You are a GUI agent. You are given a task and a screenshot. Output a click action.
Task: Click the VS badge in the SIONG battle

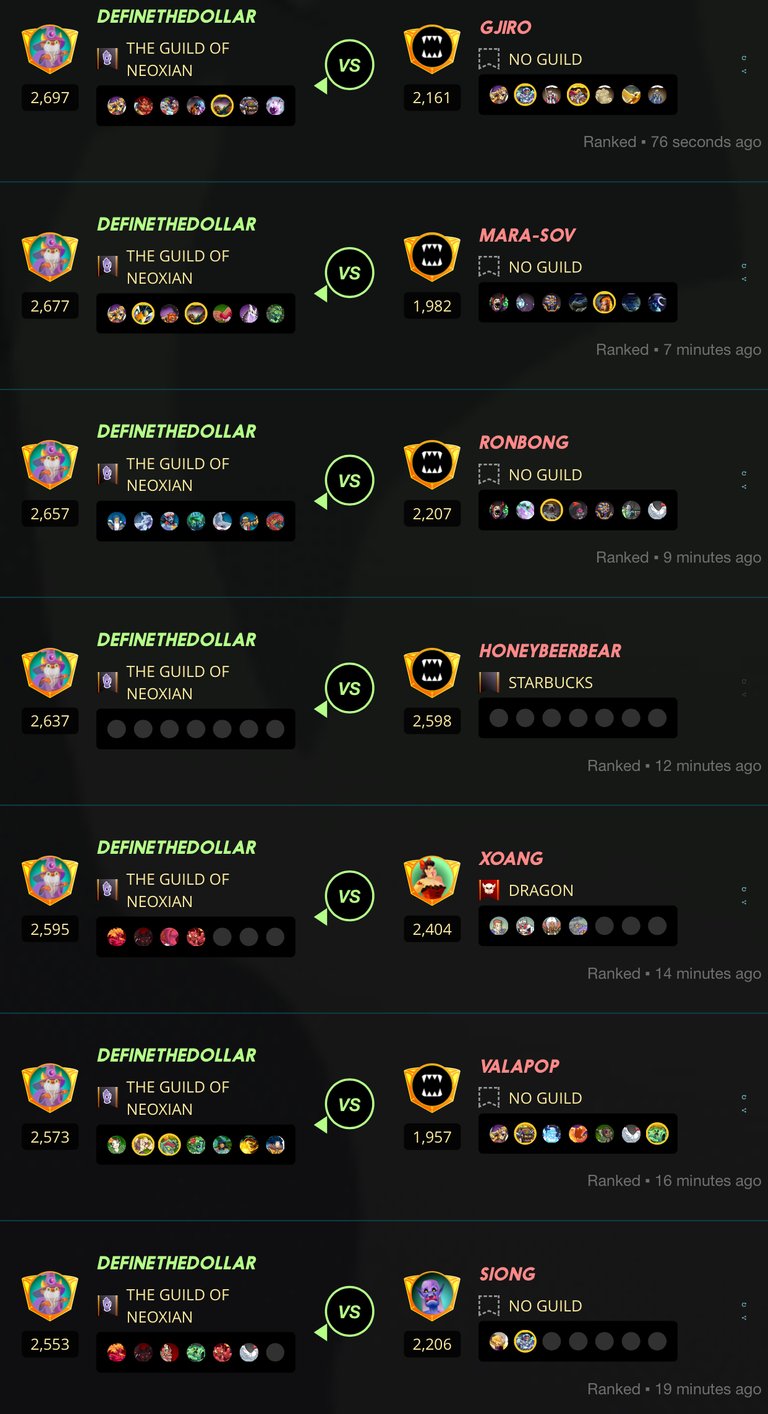click(x=349, y=1312)
